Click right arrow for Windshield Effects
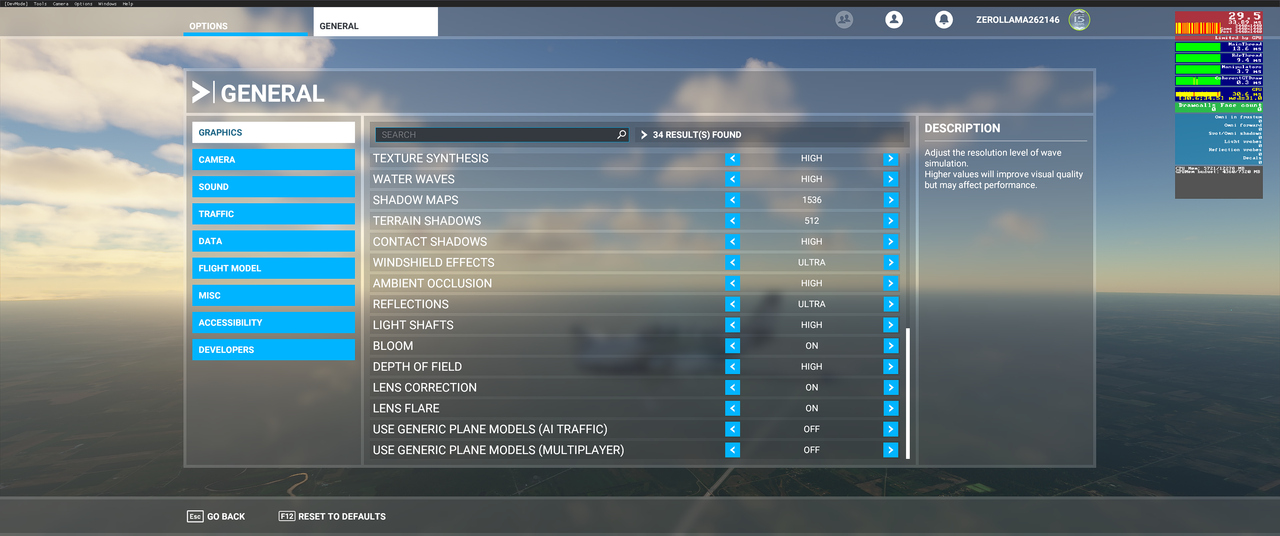Screen dimensions: 1280x536 (890, 263)
